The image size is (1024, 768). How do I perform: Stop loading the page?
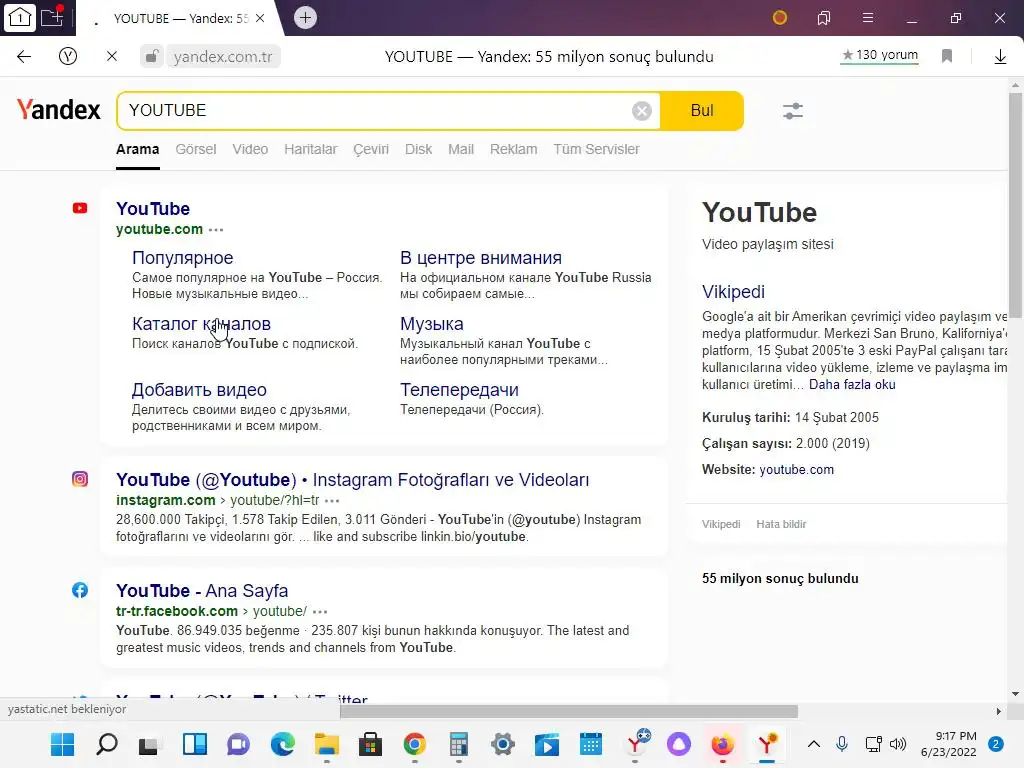(112, 57)
